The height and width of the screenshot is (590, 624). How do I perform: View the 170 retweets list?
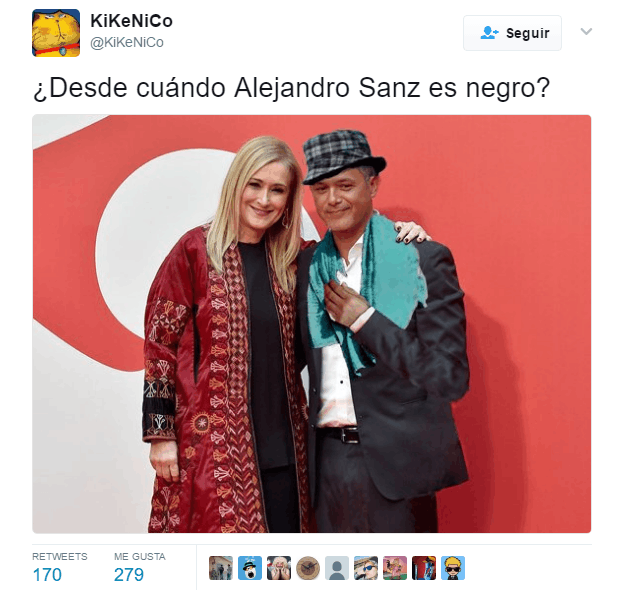tap(47, 575)
